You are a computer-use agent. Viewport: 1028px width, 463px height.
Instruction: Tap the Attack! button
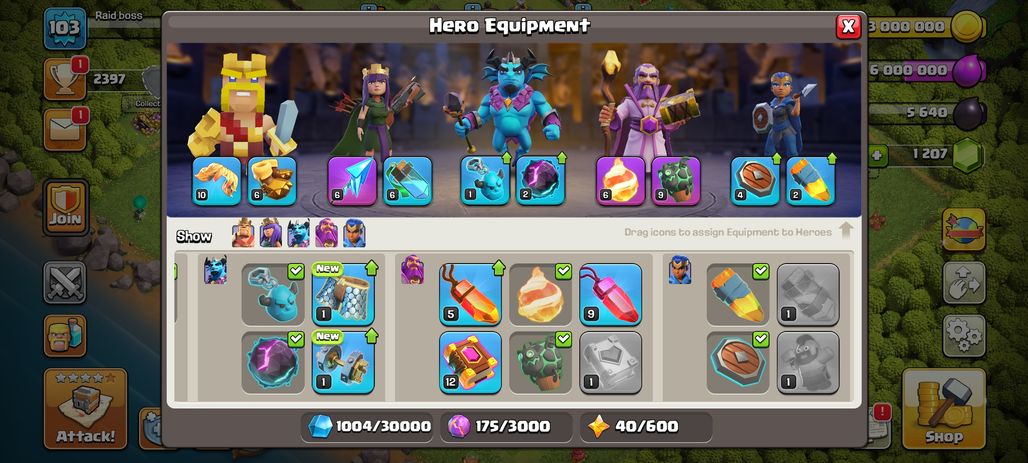click(x=85, y=409)
